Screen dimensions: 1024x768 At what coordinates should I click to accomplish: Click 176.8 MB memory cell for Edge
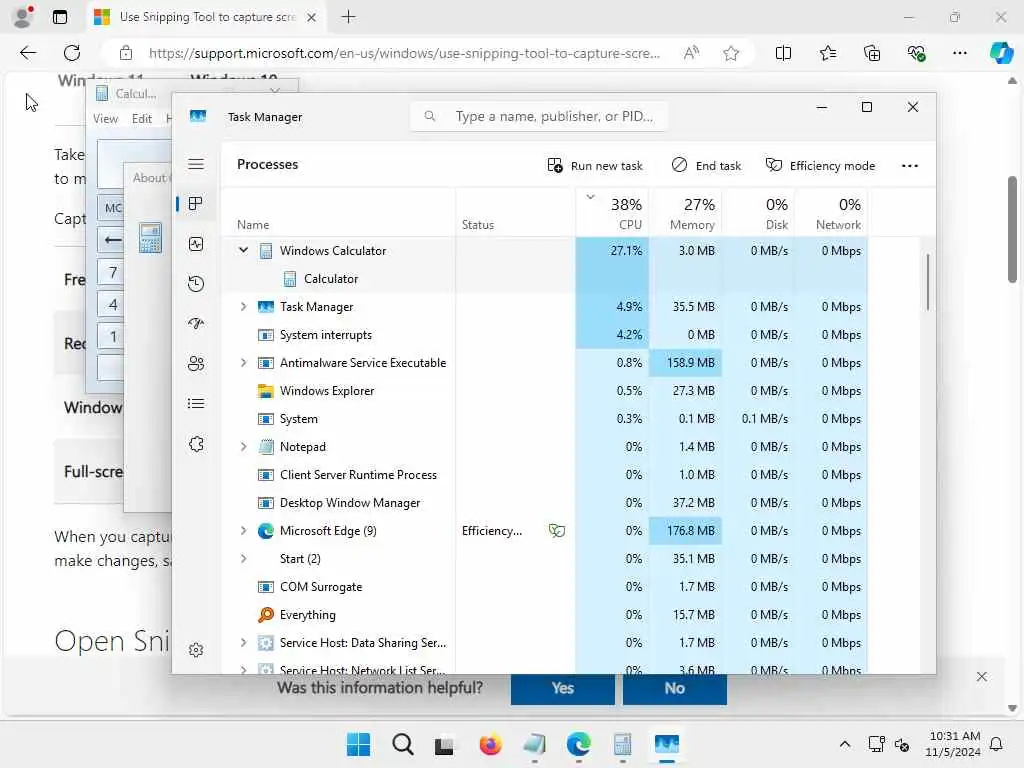685,530
